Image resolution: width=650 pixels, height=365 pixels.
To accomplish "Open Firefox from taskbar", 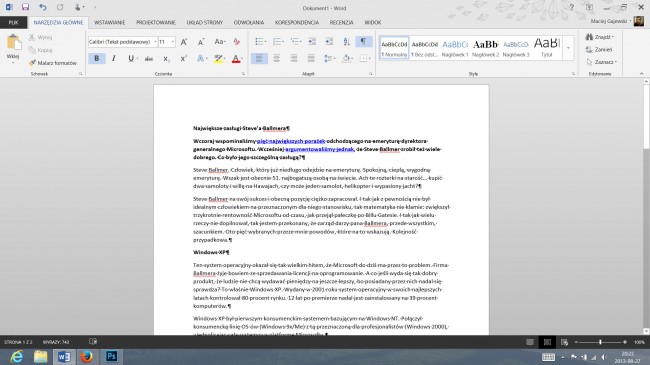I will coord(86,357).
